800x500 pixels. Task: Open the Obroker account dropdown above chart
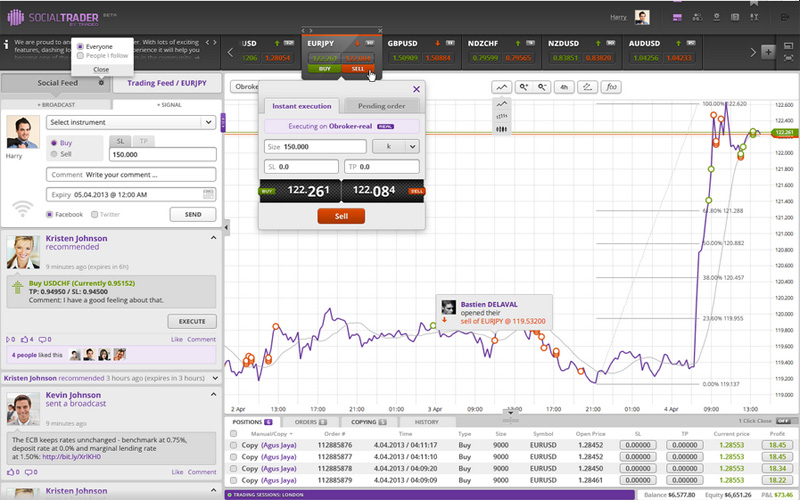tap(245, 87)
